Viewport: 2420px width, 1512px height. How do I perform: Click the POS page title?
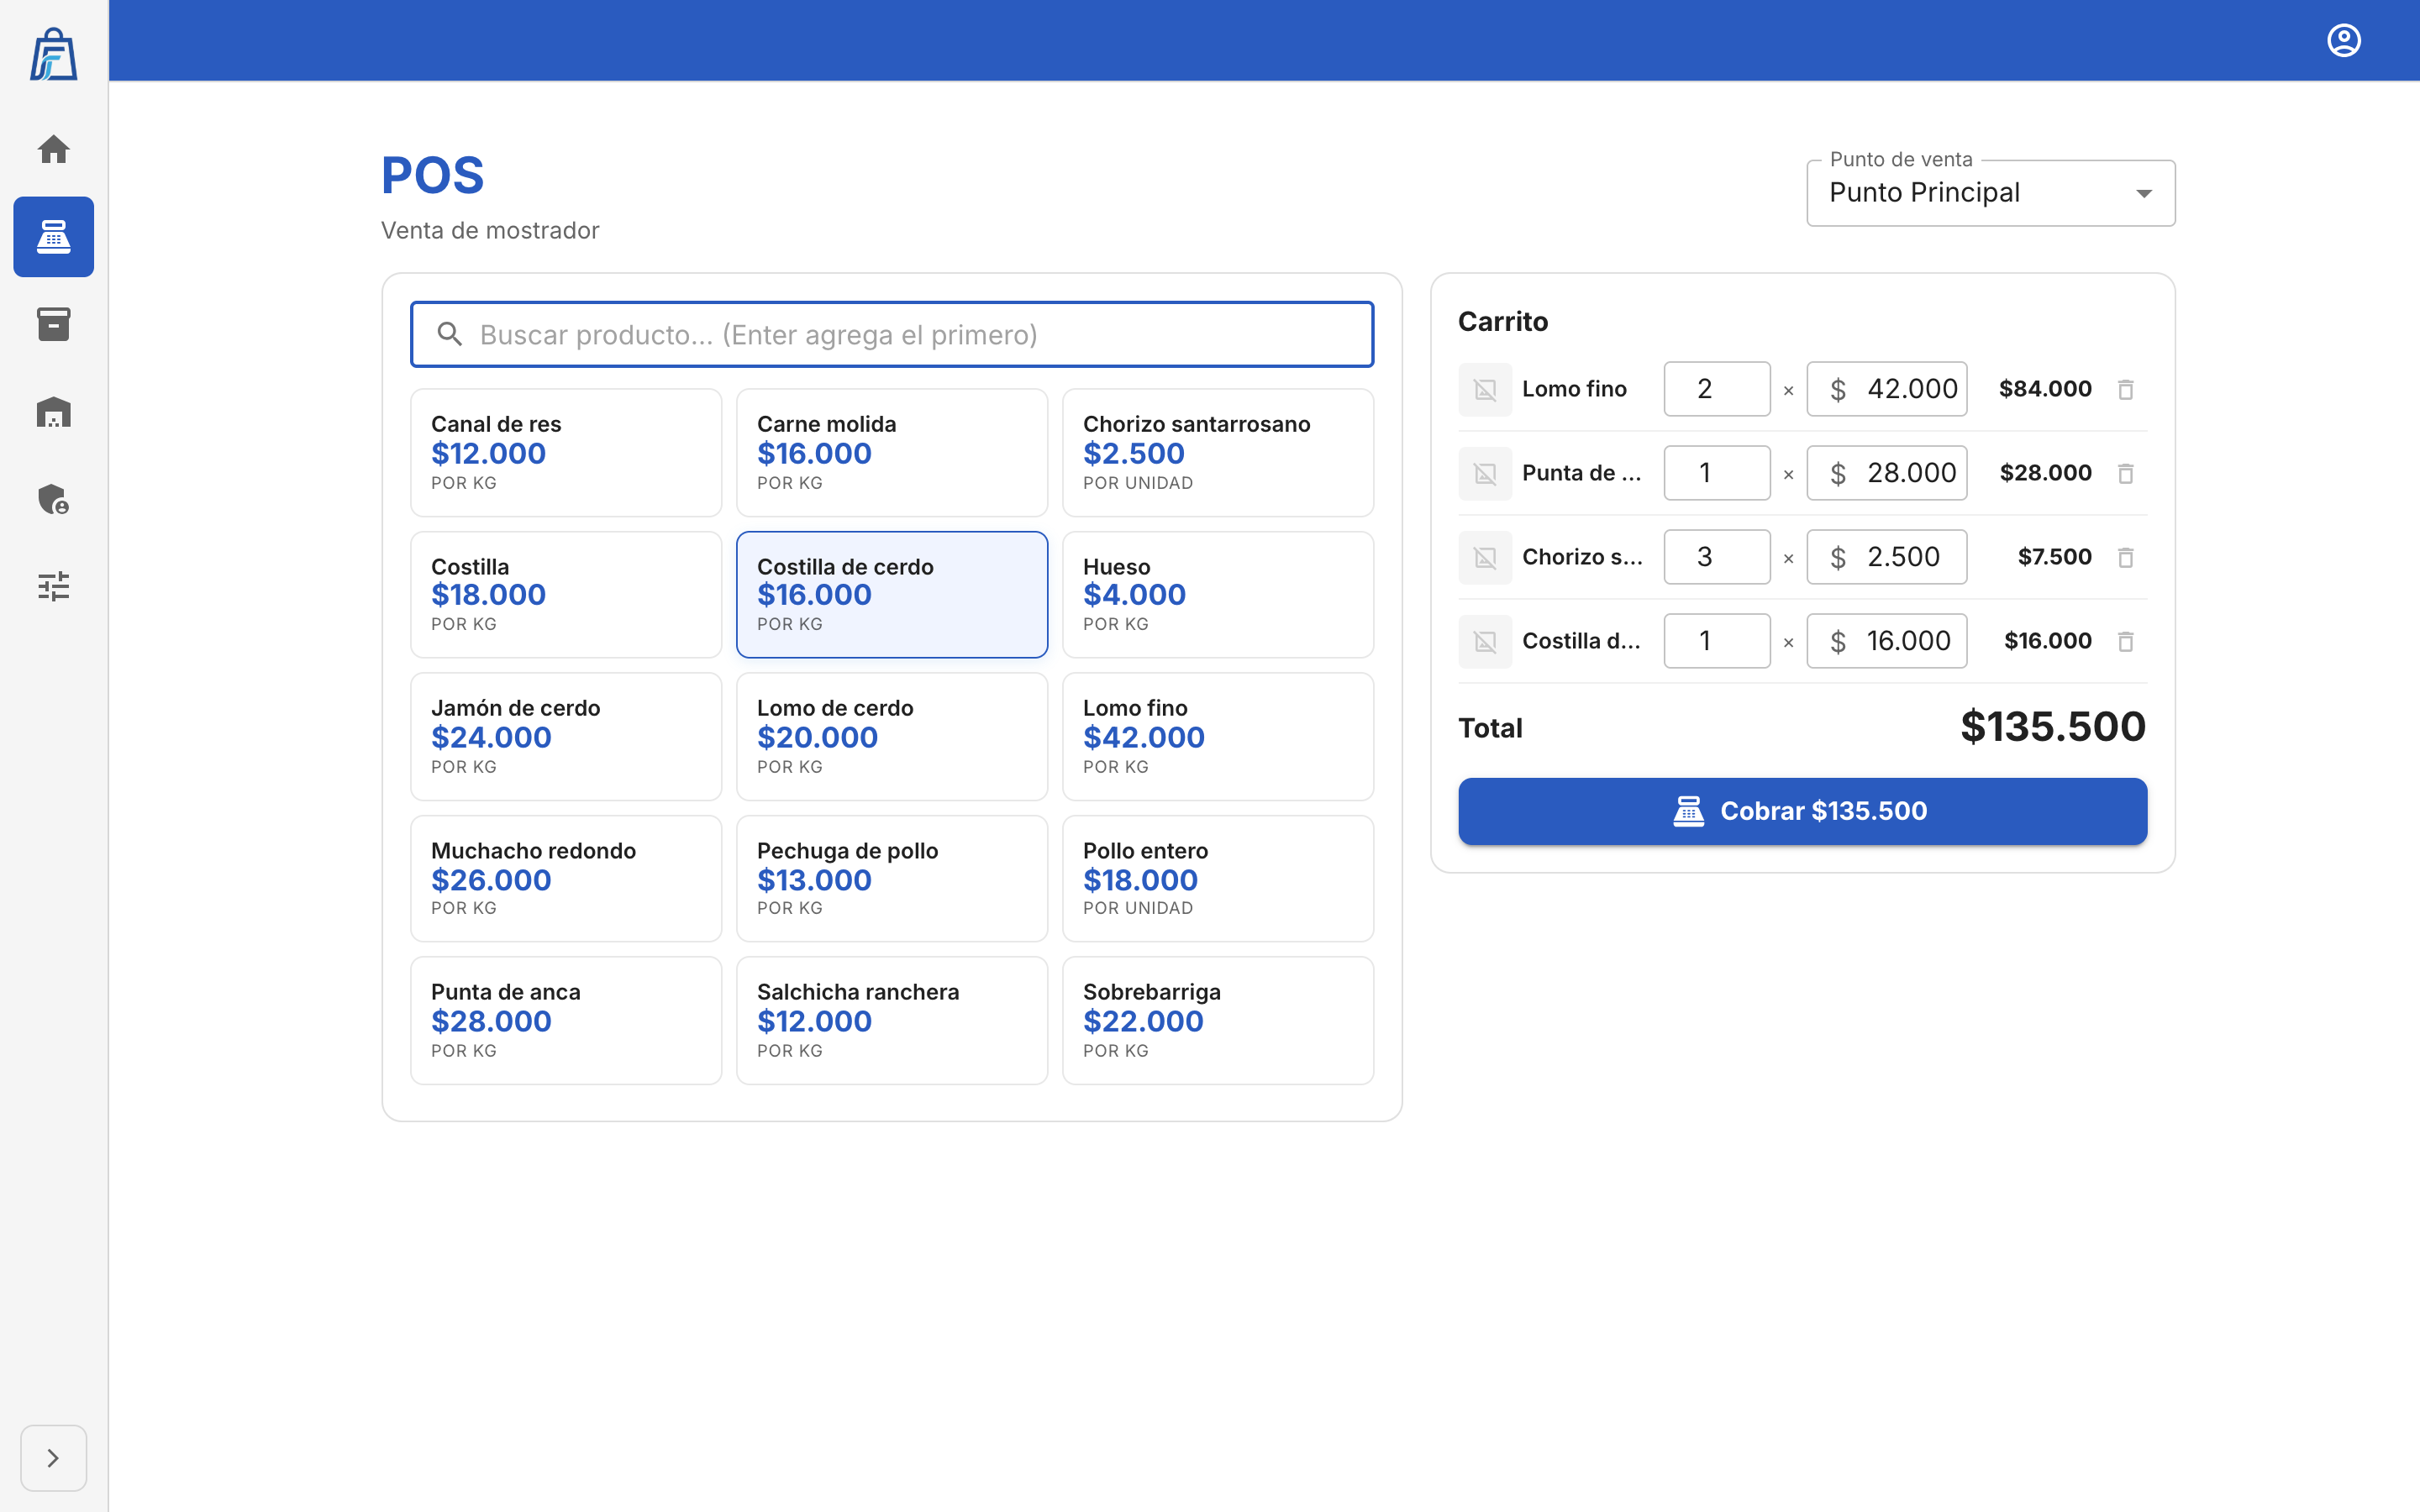tap(433, 175)
